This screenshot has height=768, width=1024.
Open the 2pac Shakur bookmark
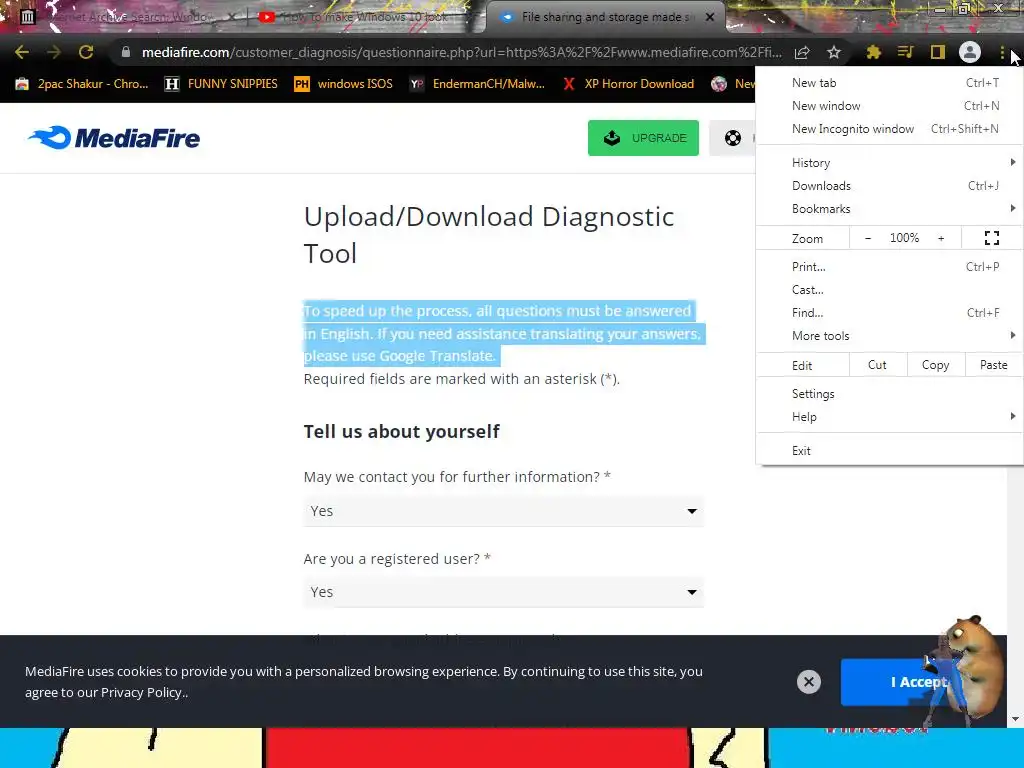pos(82,84)
